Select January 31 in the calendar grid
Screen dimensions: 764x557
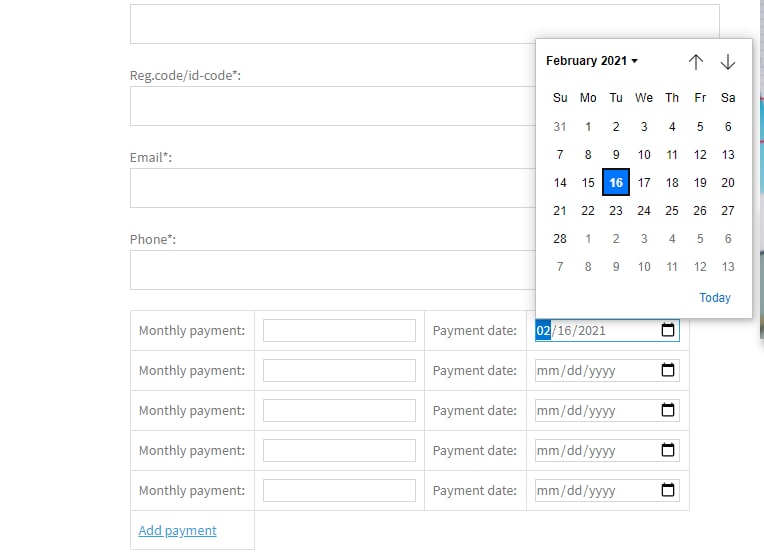click(560, 126)
